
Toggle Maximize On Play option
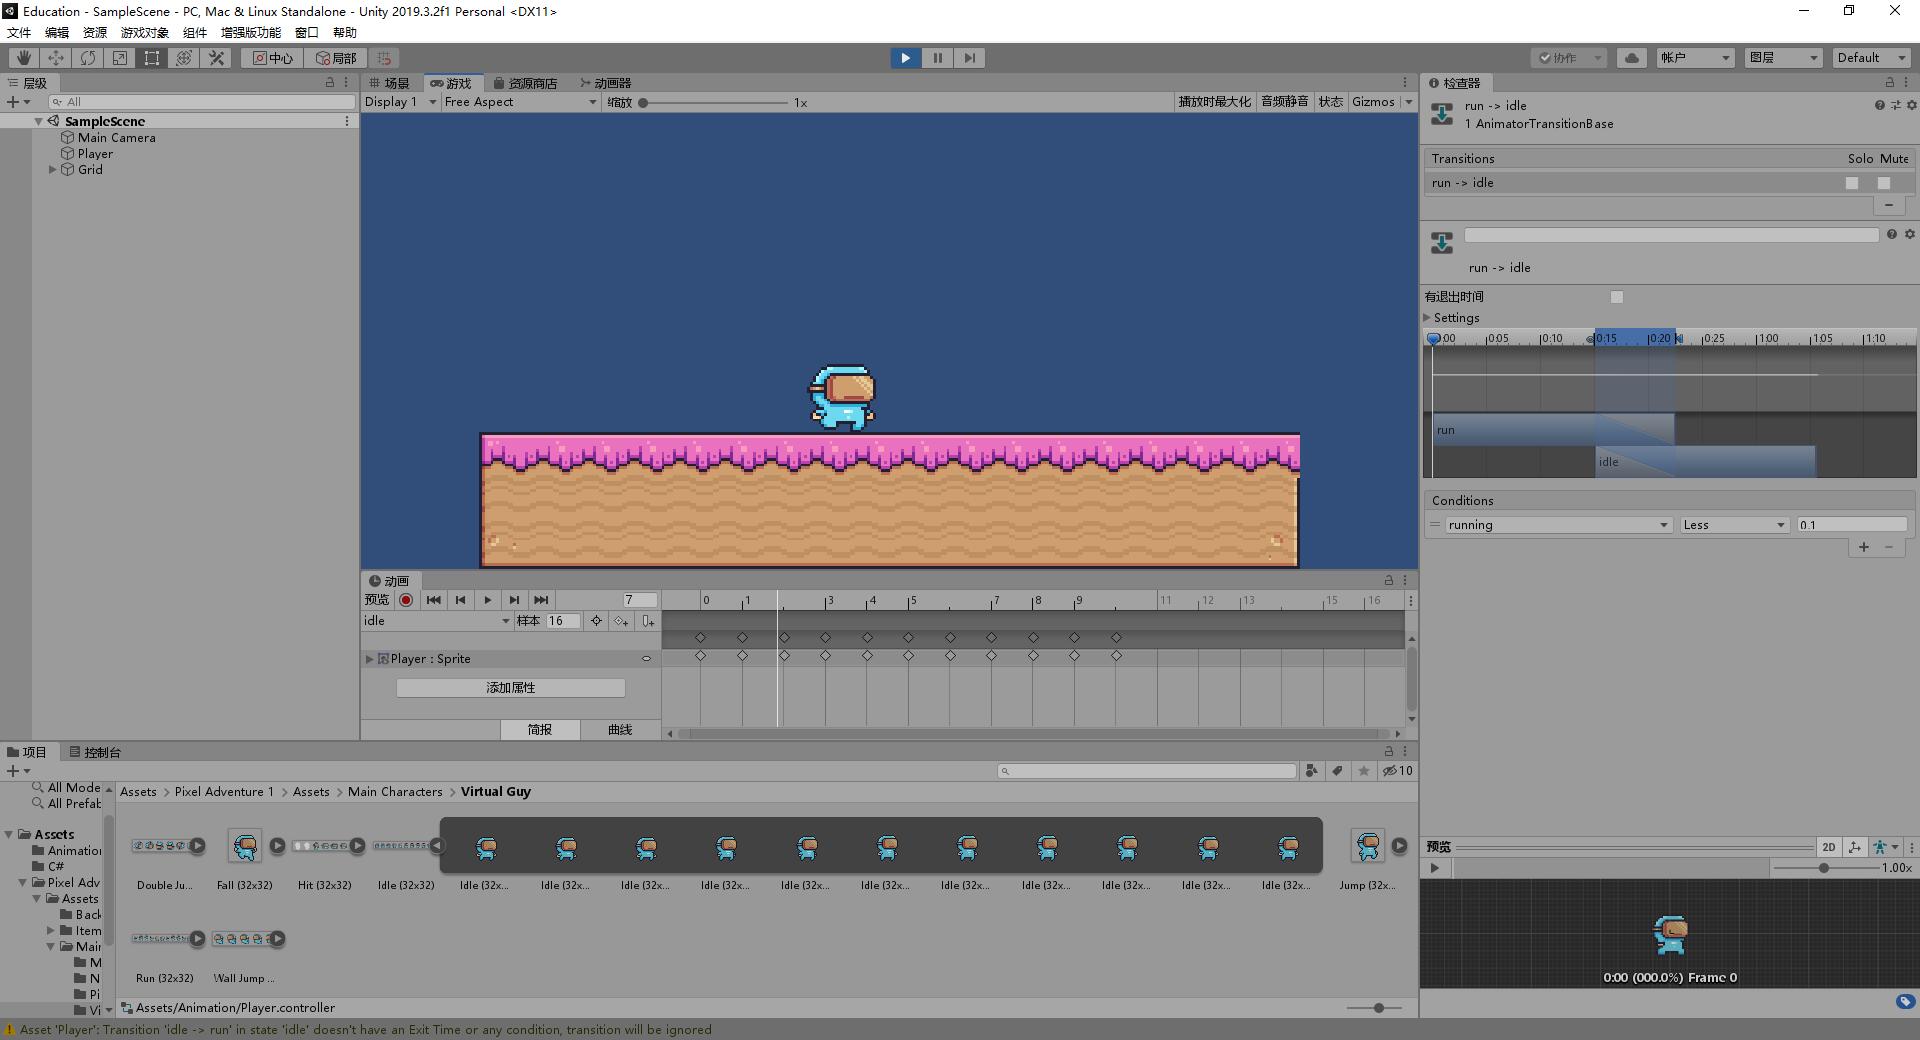1214,102
